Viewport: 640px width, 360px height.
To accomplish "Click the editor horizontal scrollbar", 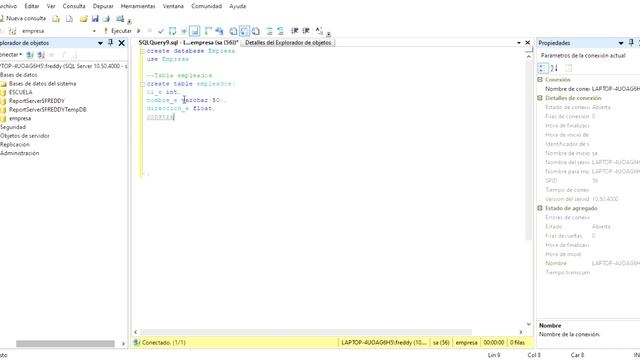I will coord(306,332).
